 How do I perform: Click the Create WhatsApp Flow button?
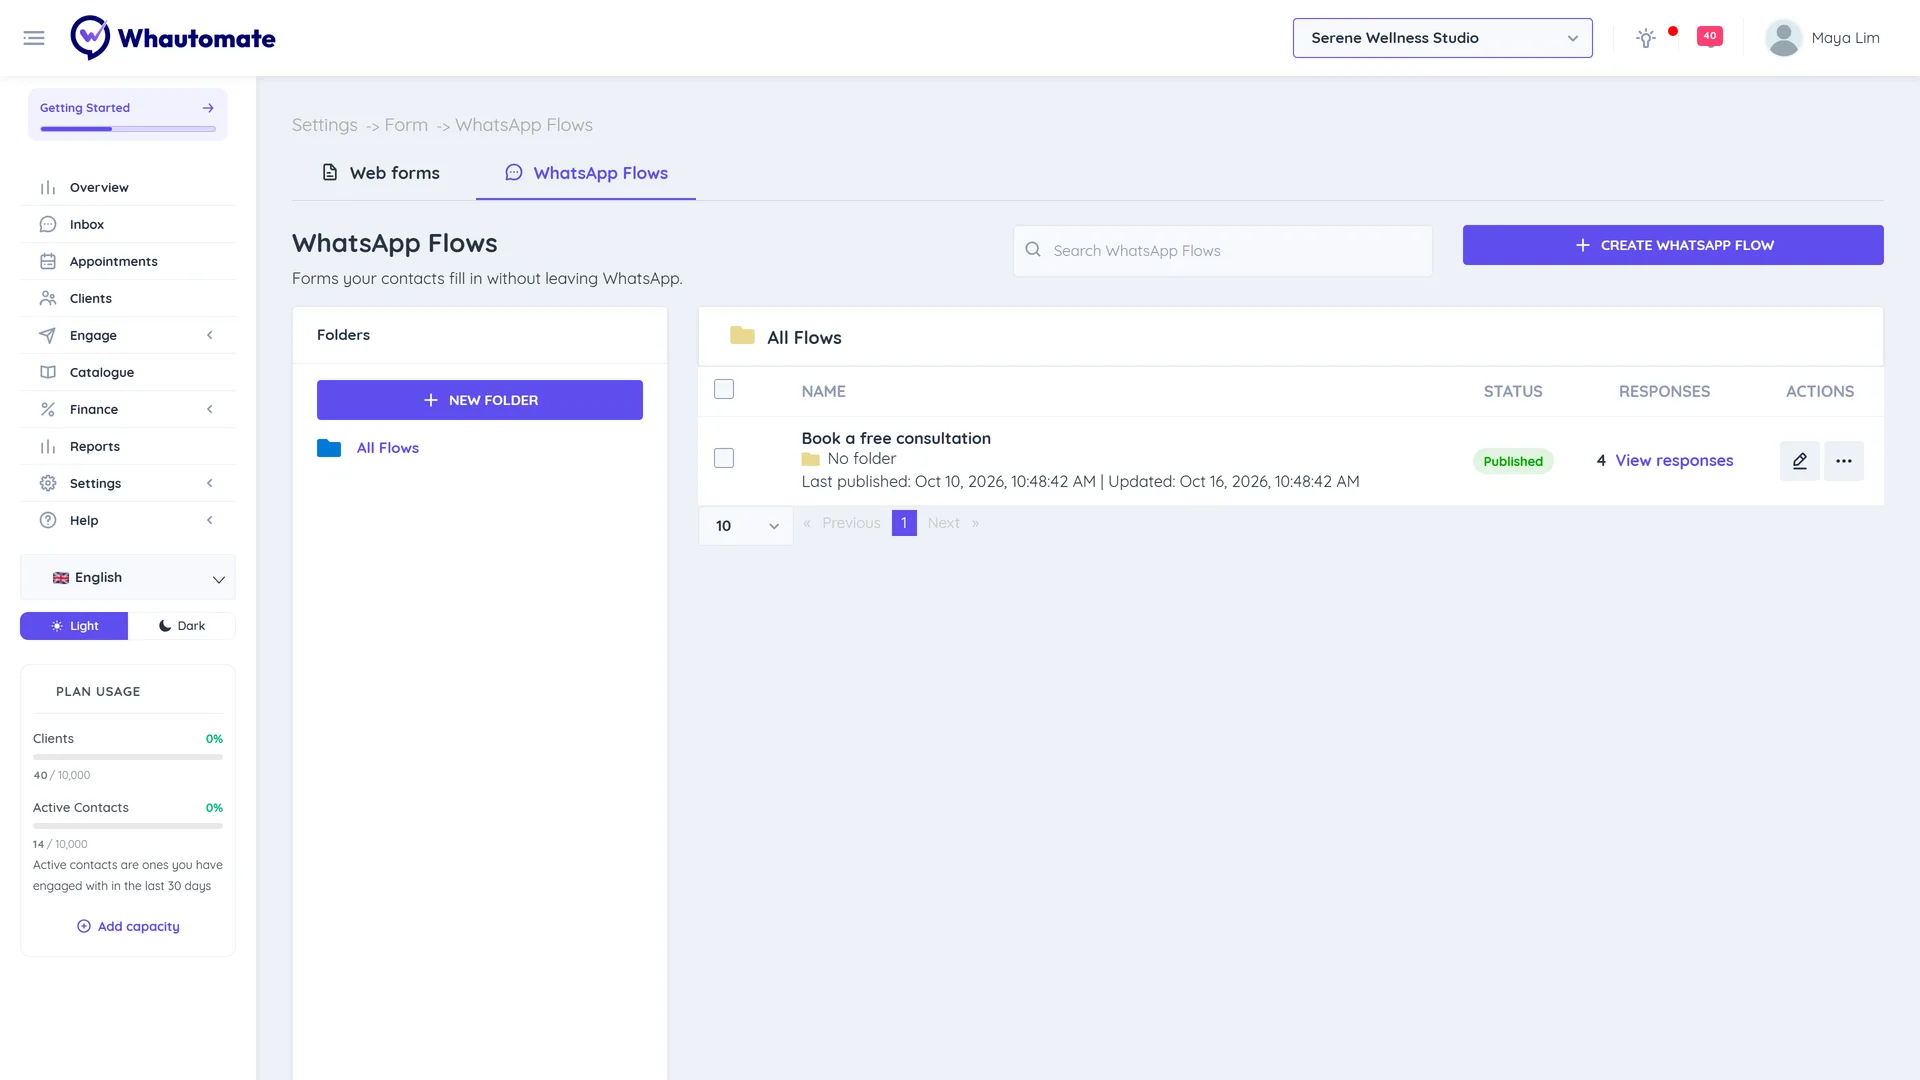[x=1673, y=245]
